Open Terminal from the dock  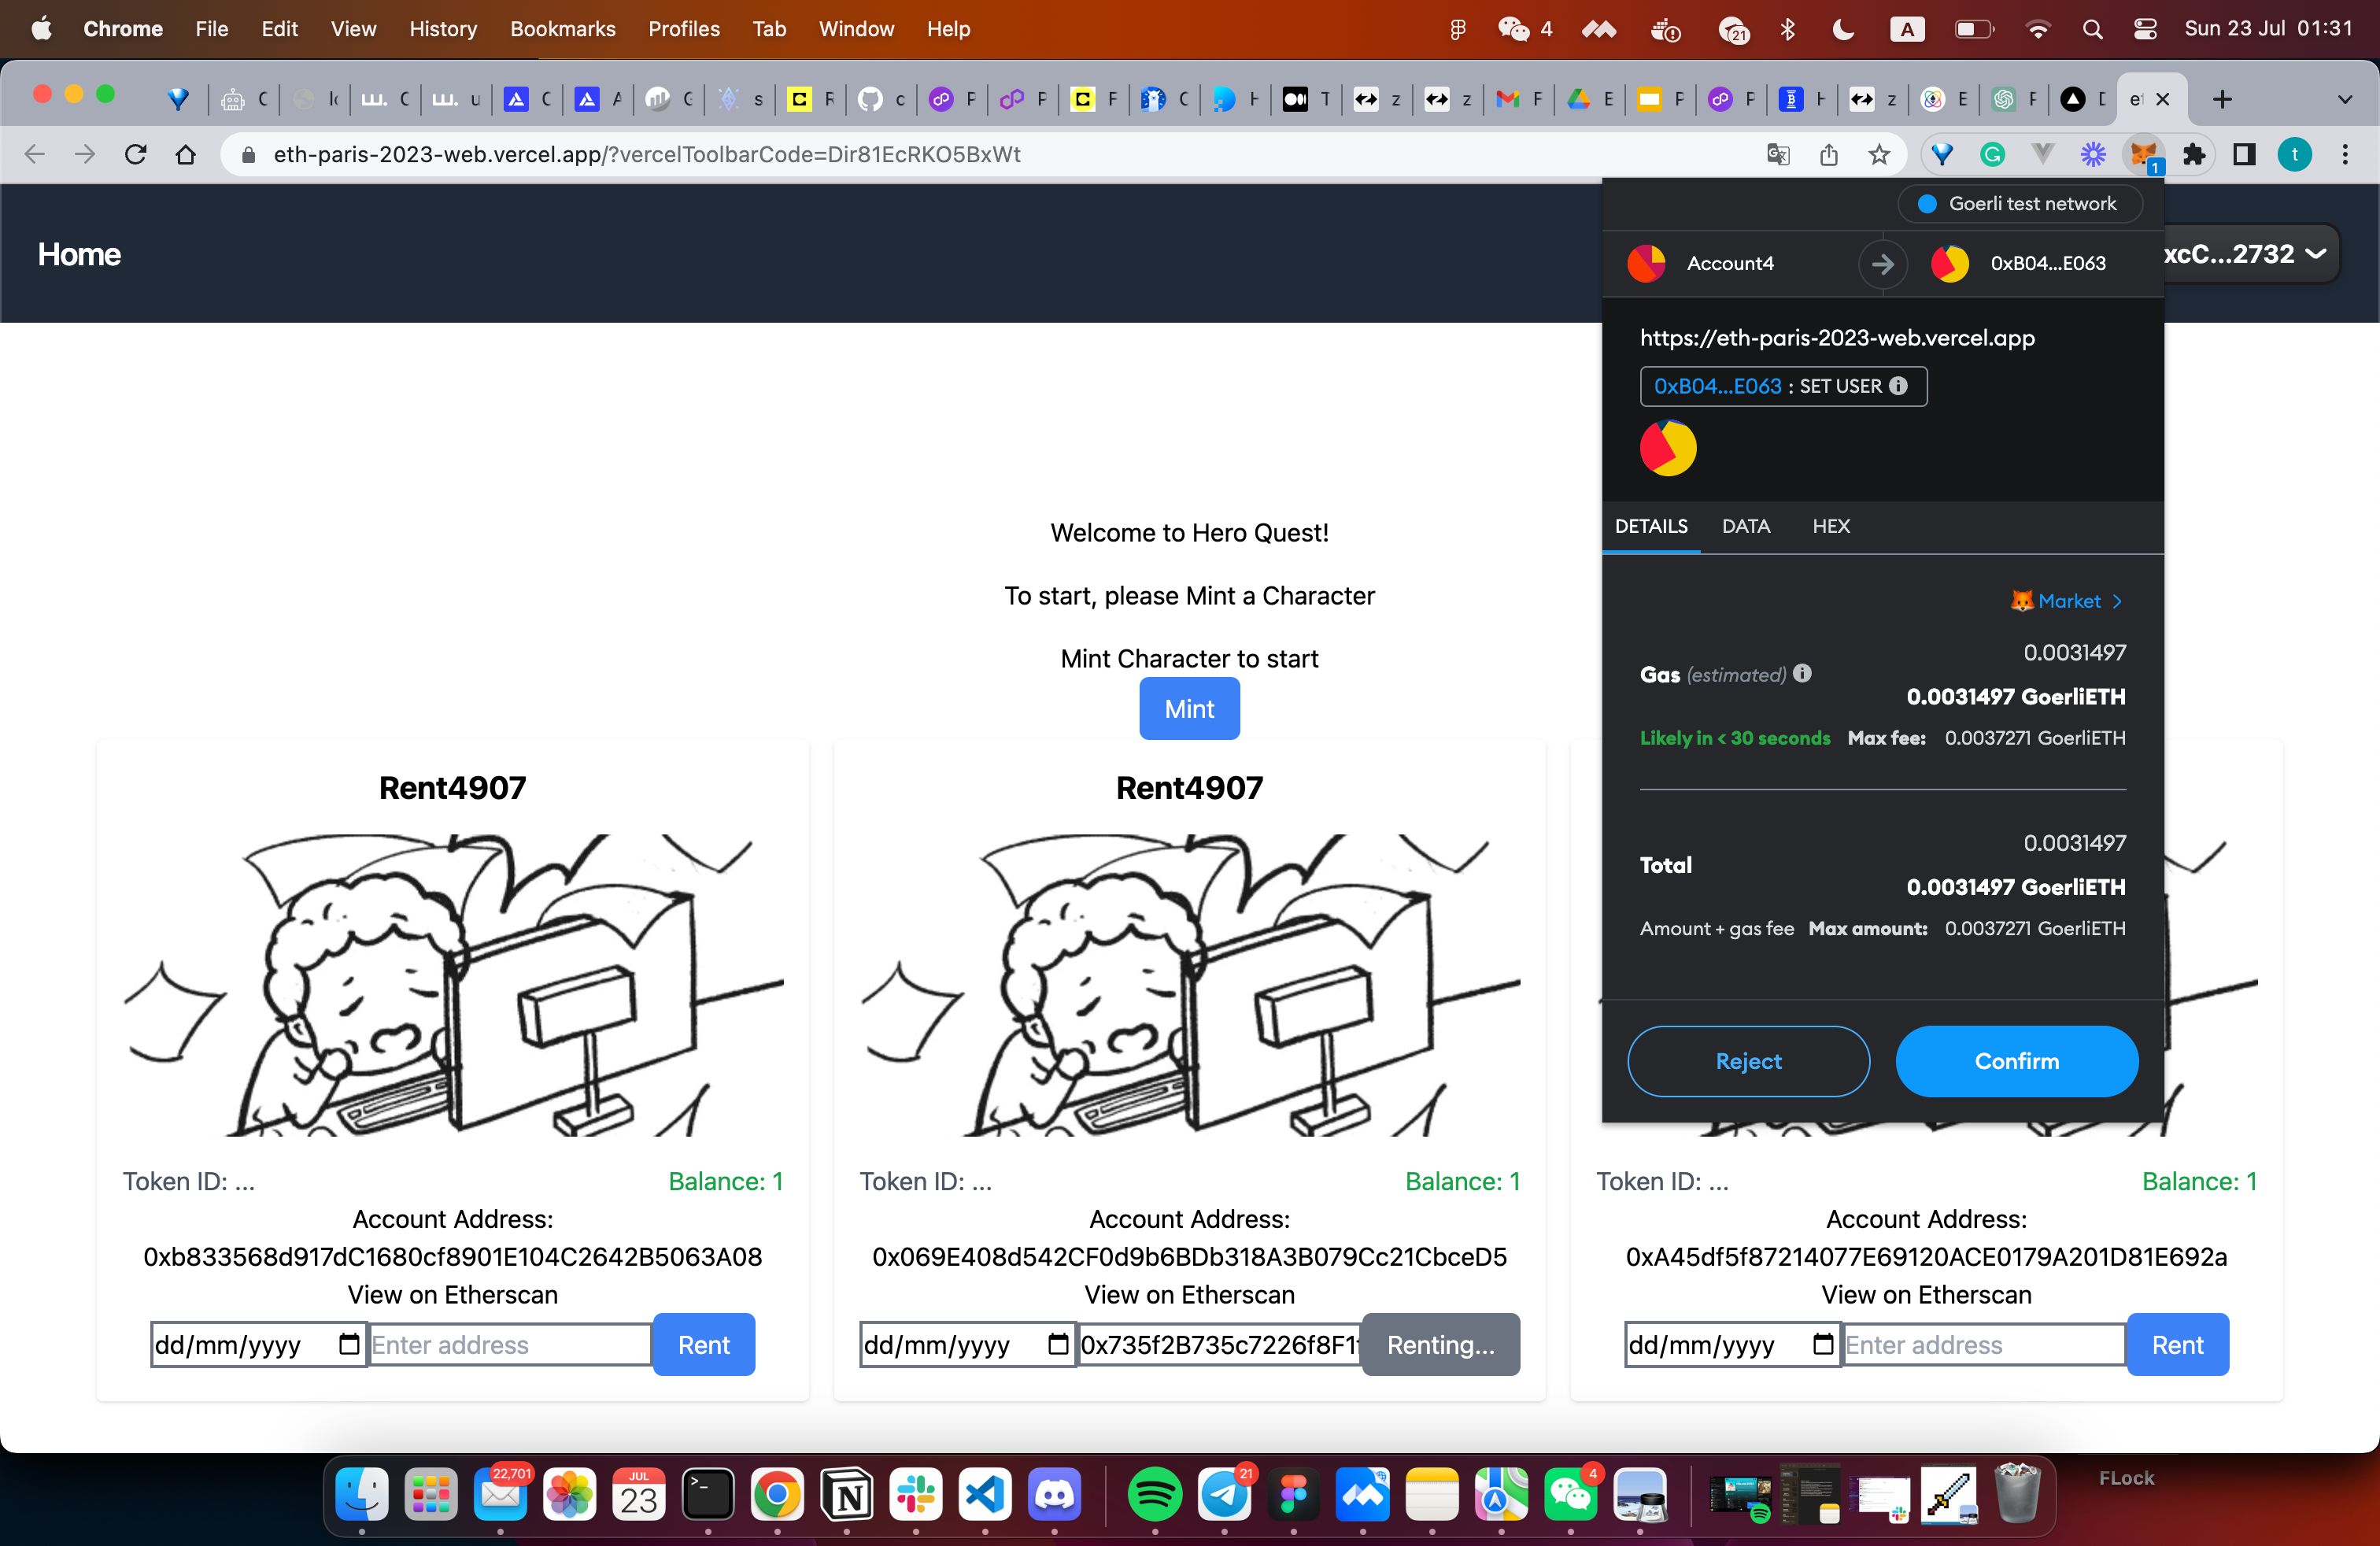(708, 1495)
